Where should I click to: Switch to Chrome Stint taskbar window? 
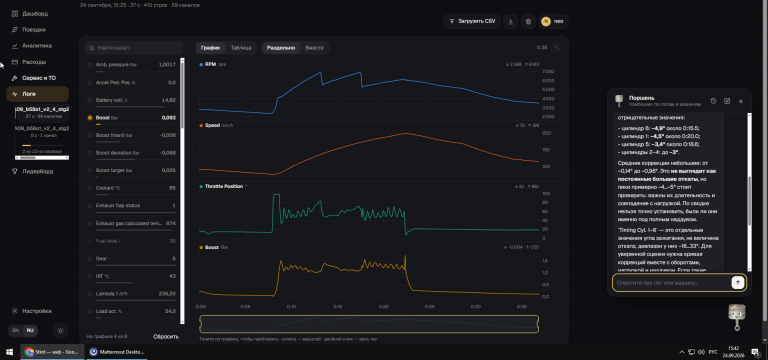point(52,352)
